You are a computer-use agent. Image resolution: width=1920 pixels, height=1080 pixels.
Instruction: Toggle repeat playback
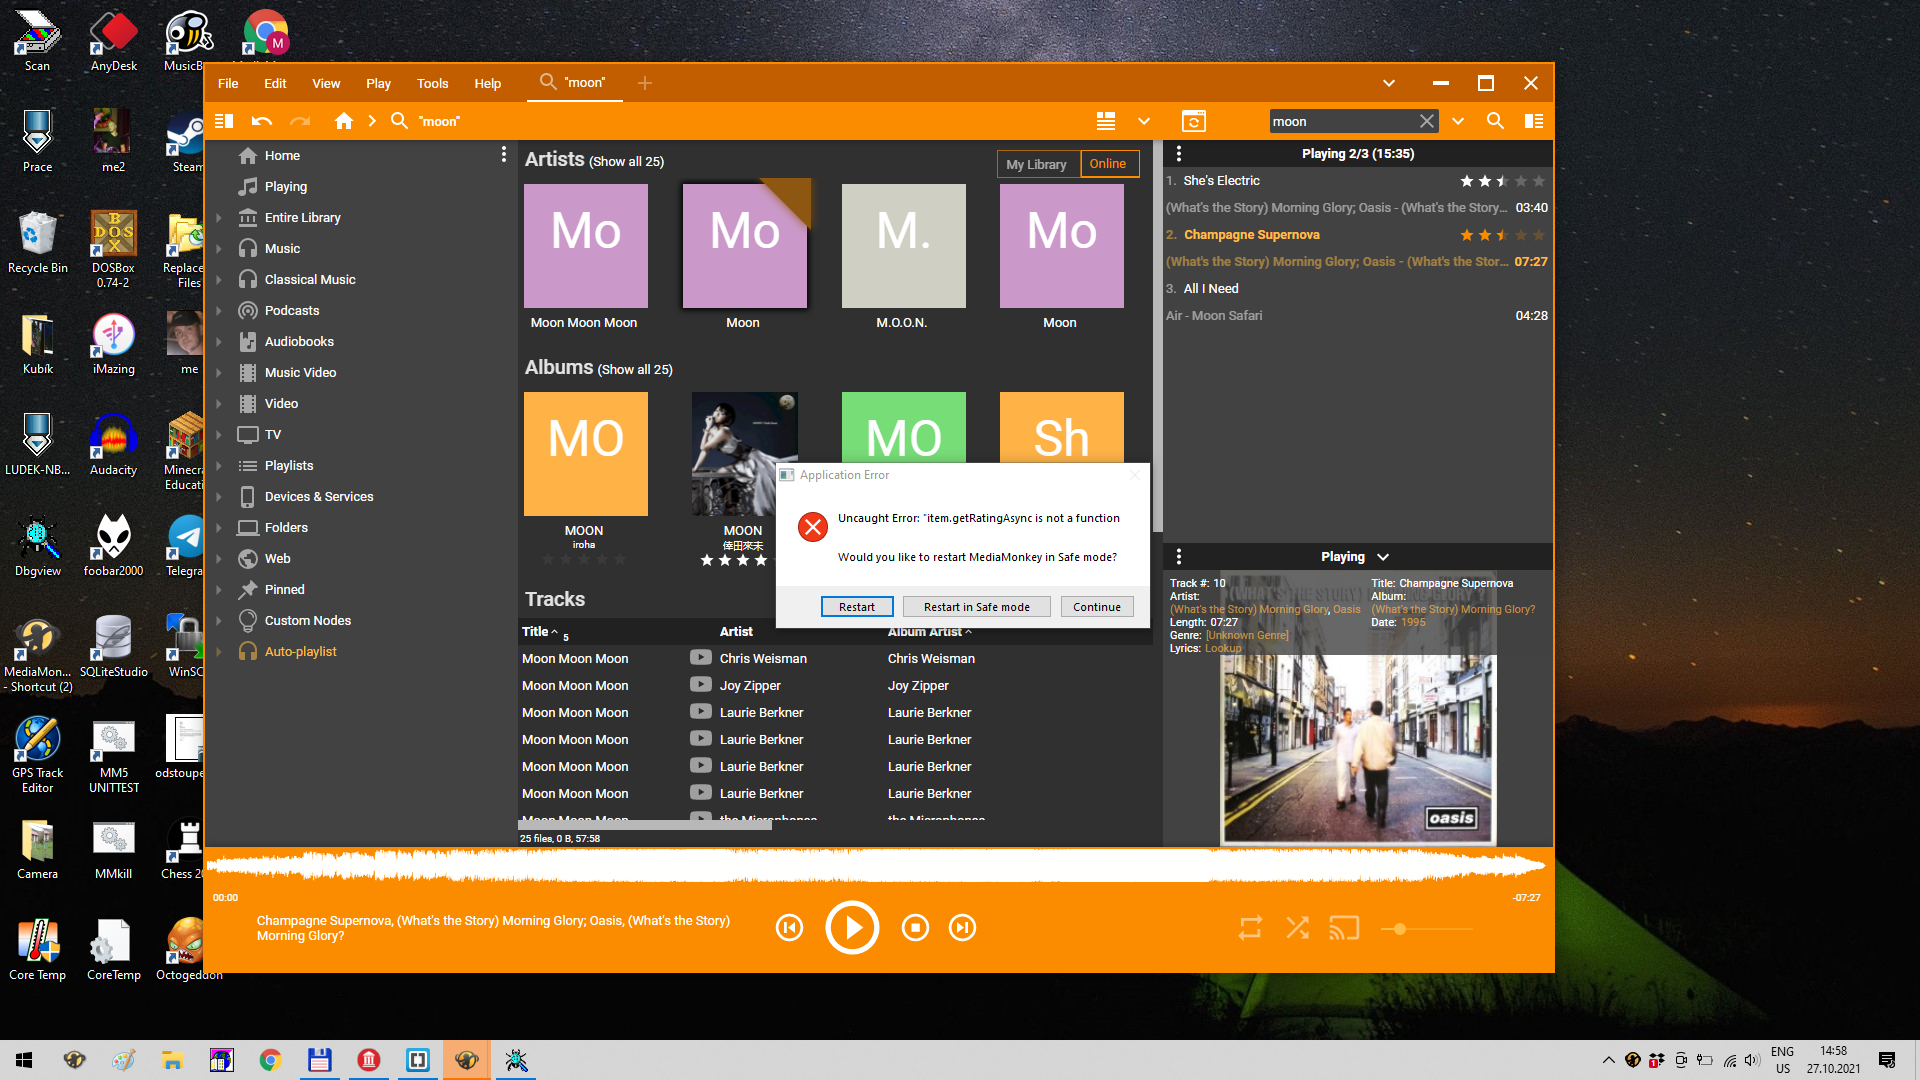1250,928
